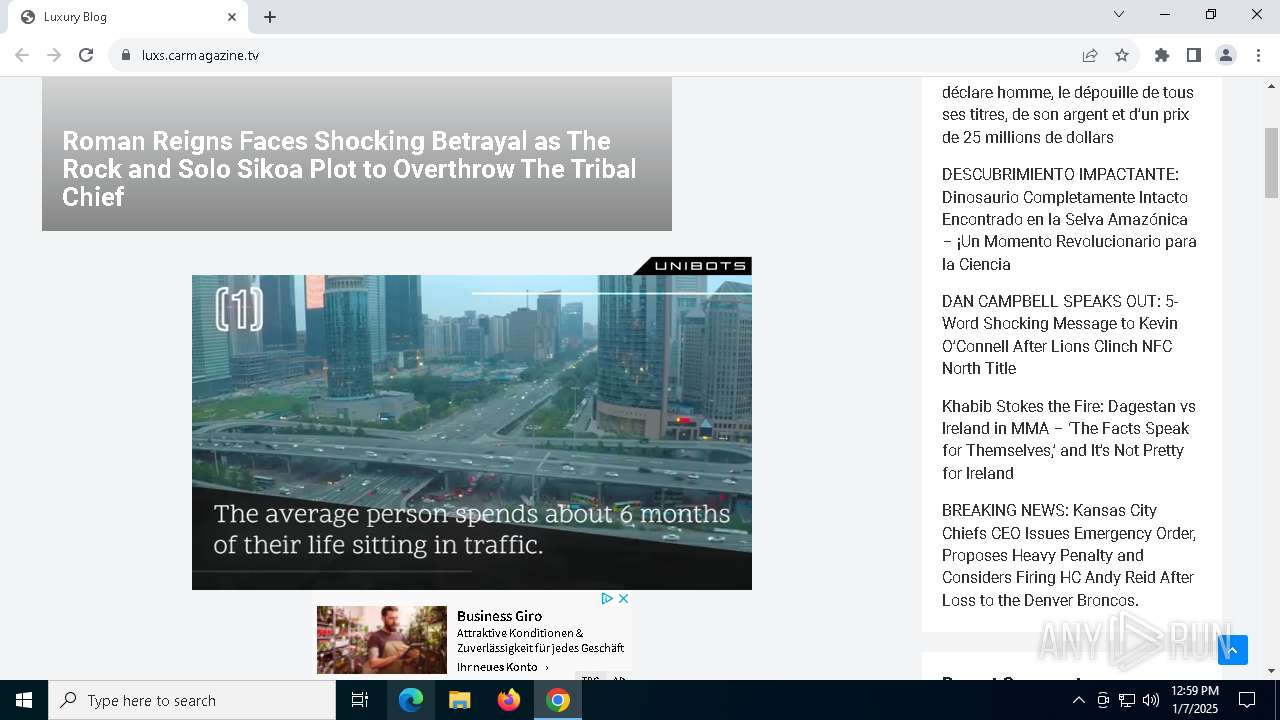Show hidden system tray icons
Image resolution: width=1280 pixels, height=720 pixels.
pyautogui.click(x=1078, y=700)
